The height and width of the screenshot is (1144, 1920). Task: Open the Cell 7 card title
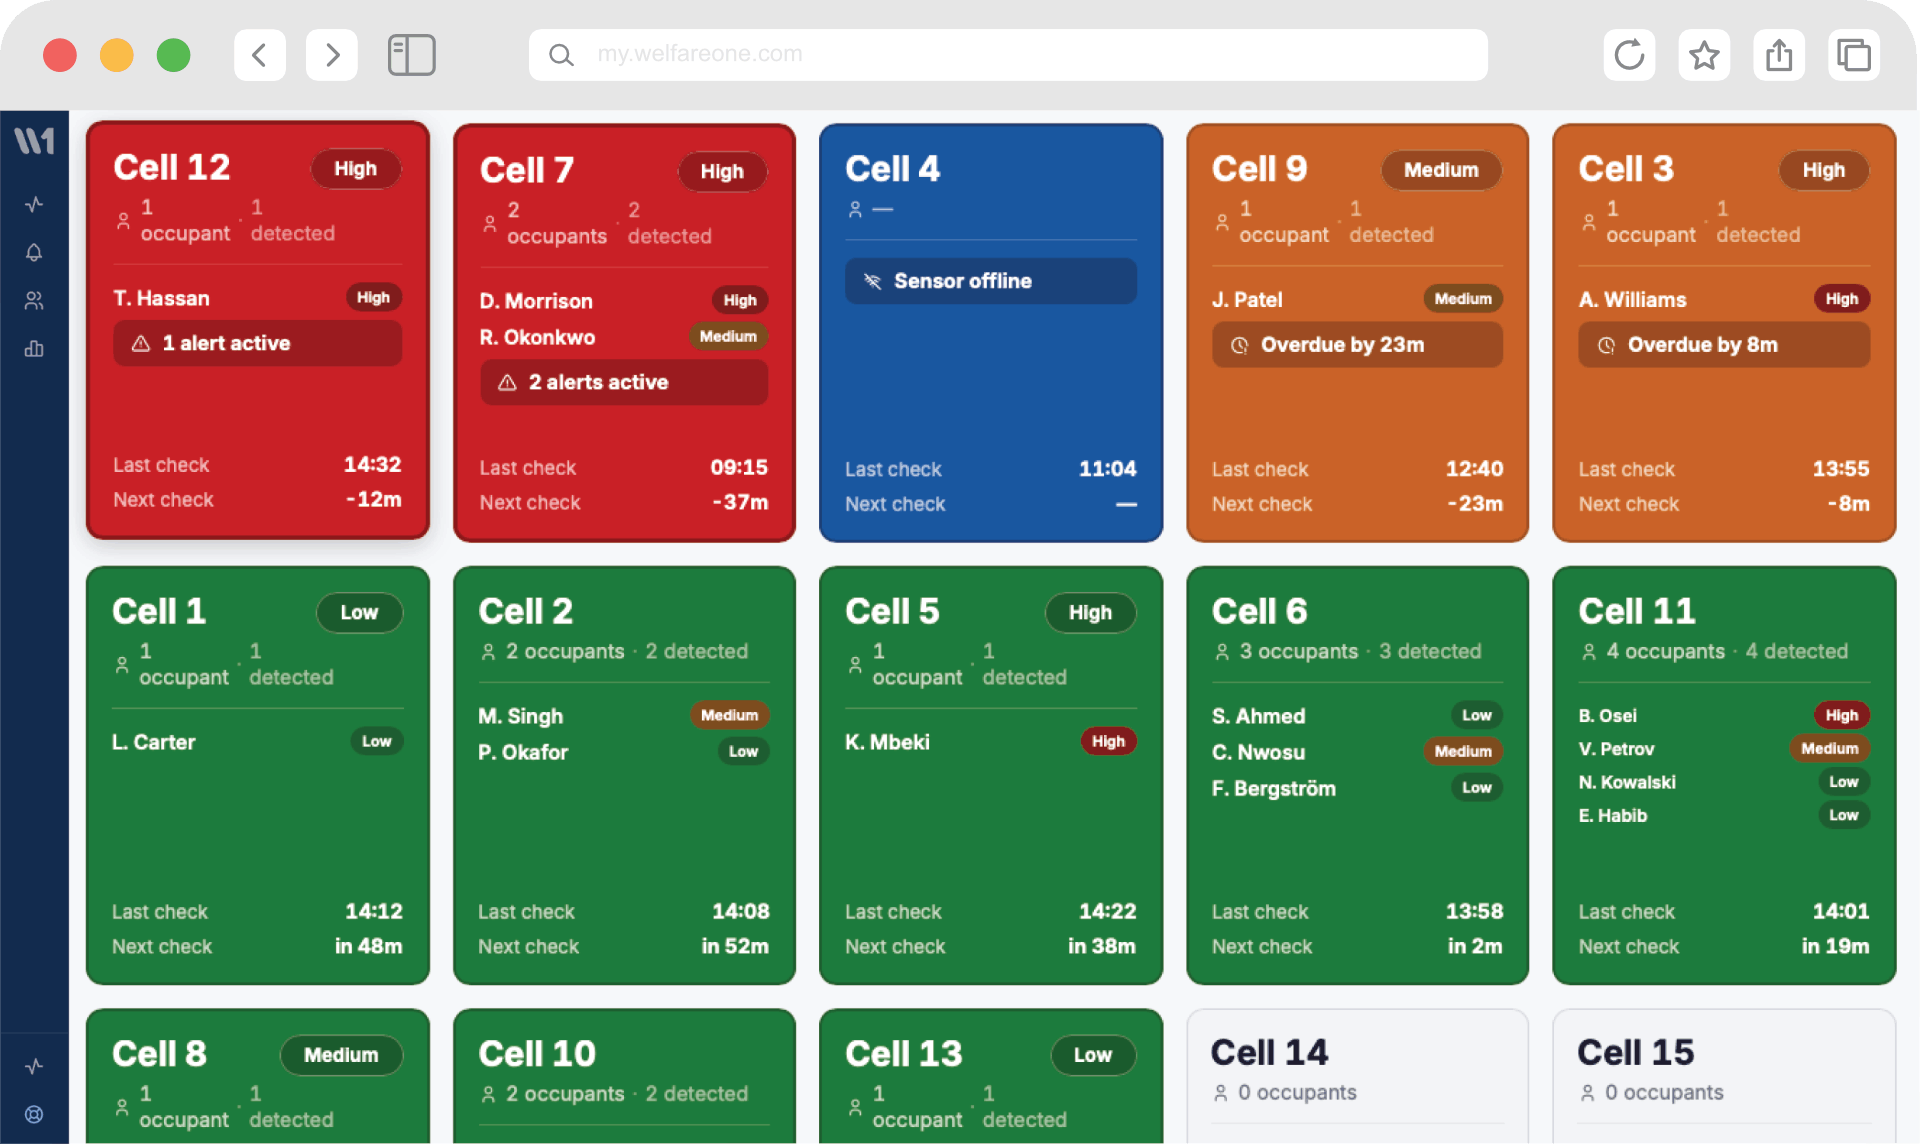[527, 171]
